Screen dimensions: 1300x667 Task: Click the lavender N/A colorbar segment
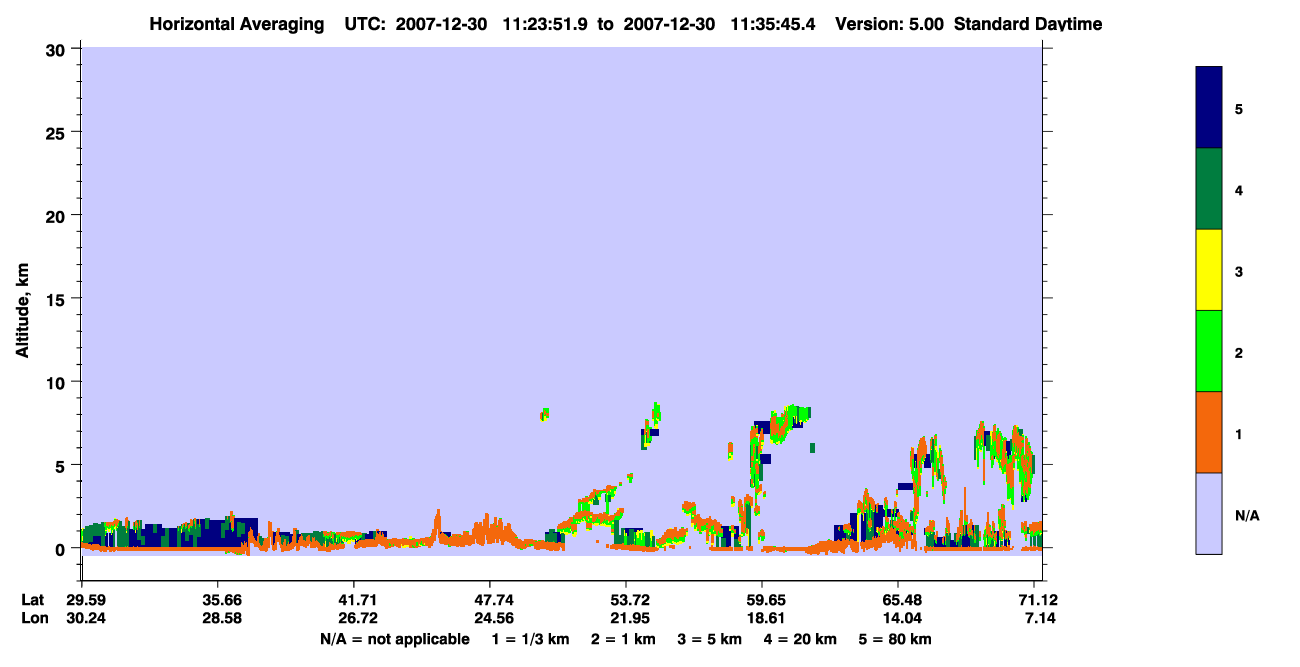(x=1208, y=513)
